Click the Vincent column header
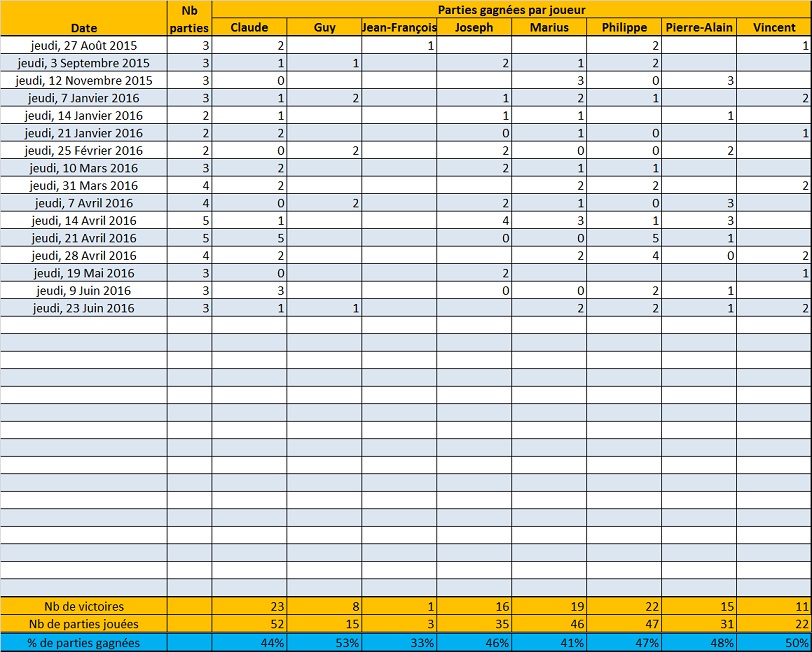Screen dimensions: 812x652 point(774,27)
